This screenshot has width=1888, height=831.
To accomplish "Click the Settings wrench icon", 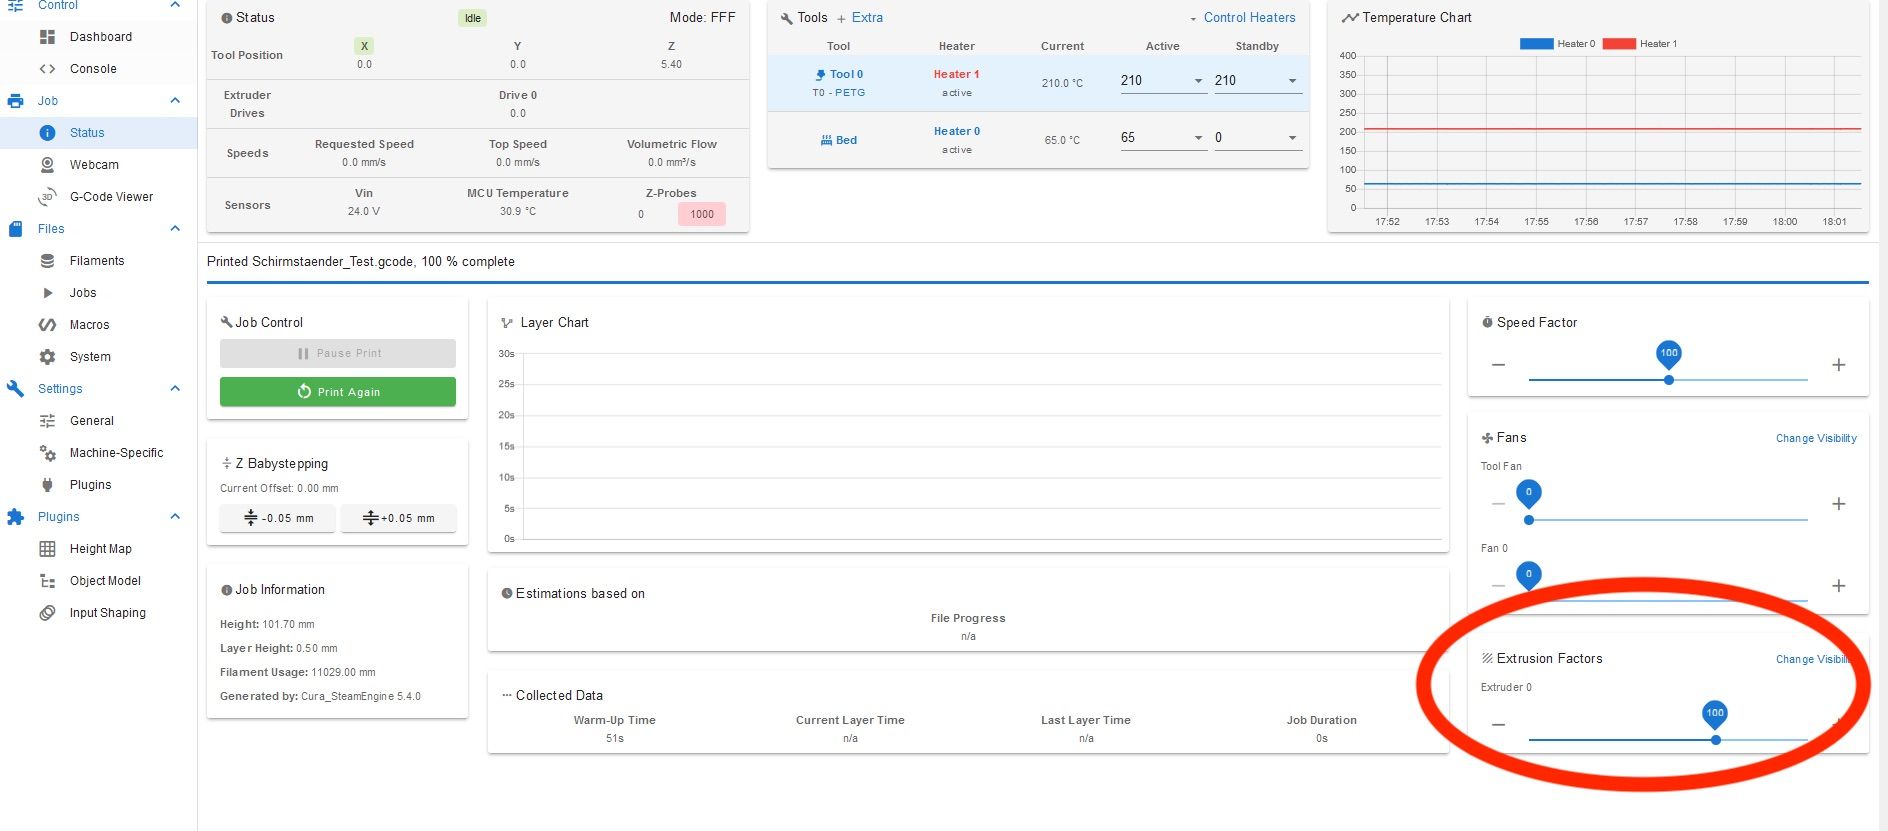I will 15,389.
